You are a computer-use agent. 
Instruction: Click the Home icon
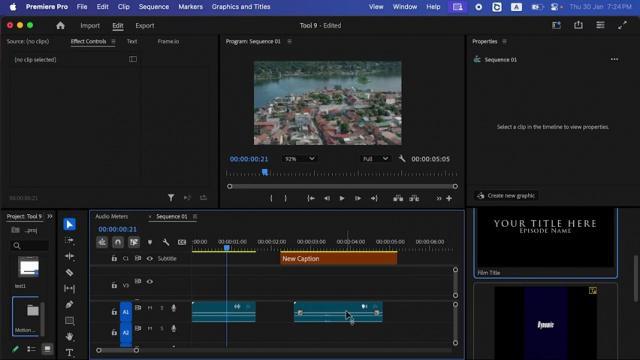coord(60,26)
